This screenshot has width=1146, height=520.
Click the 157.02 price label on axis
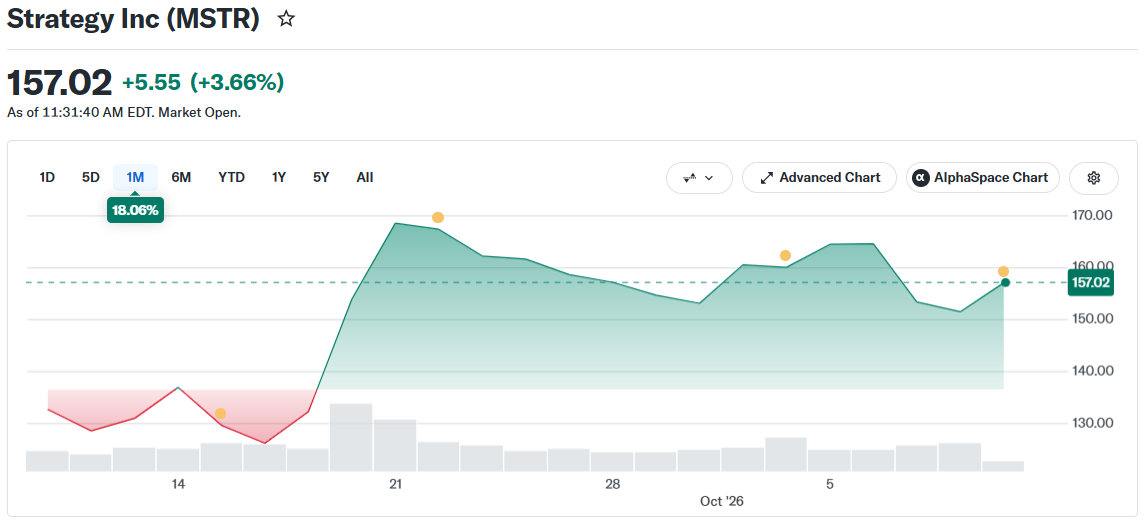tap(1090, 282)
